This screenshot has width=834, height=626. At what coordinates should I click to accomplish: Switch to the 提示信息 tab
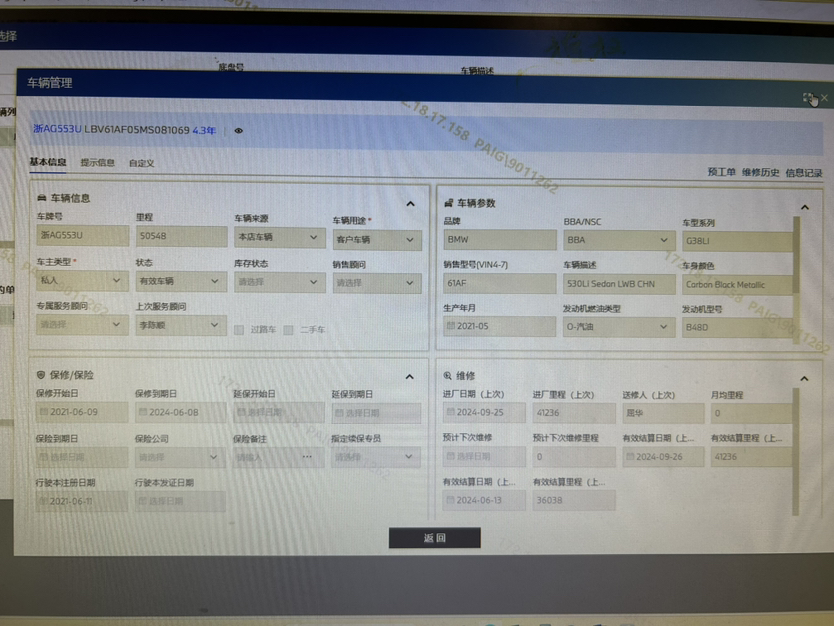click(97, 163)
